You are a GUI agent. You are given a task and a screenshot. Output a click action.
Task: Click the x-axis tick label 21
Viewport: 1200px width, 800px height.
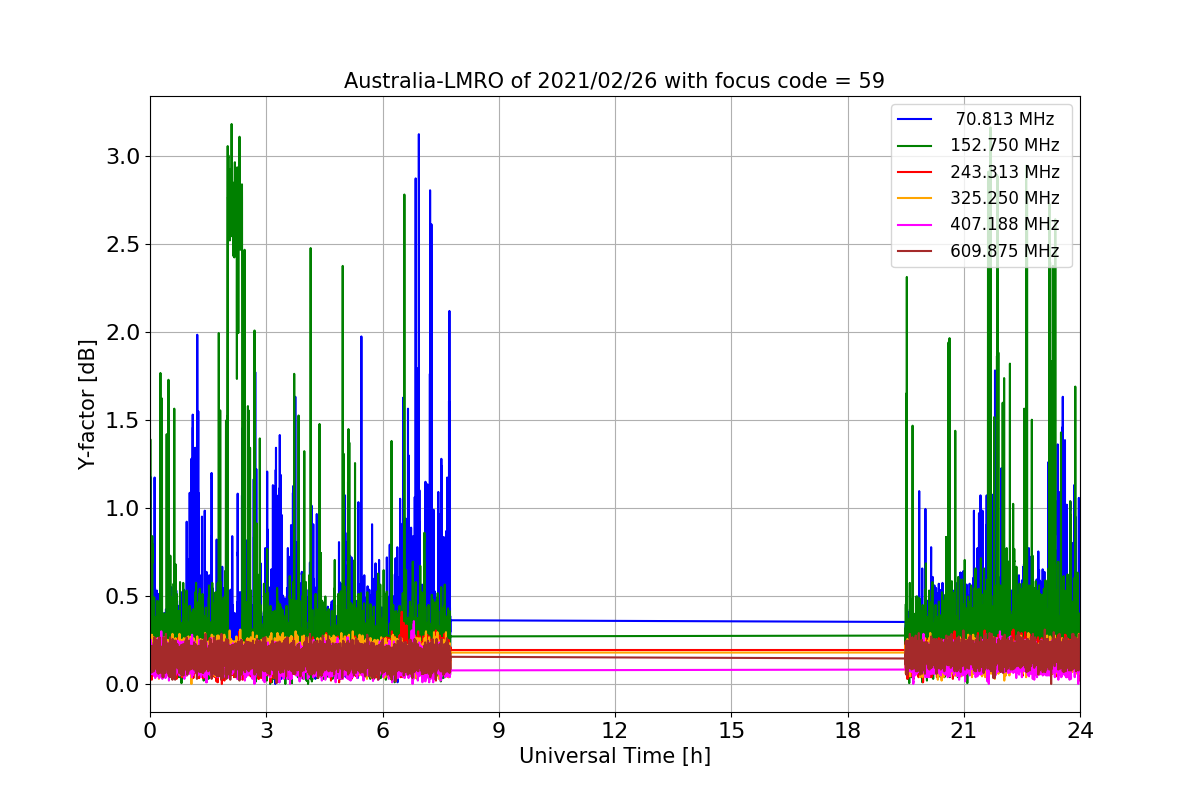coord(963,730)
